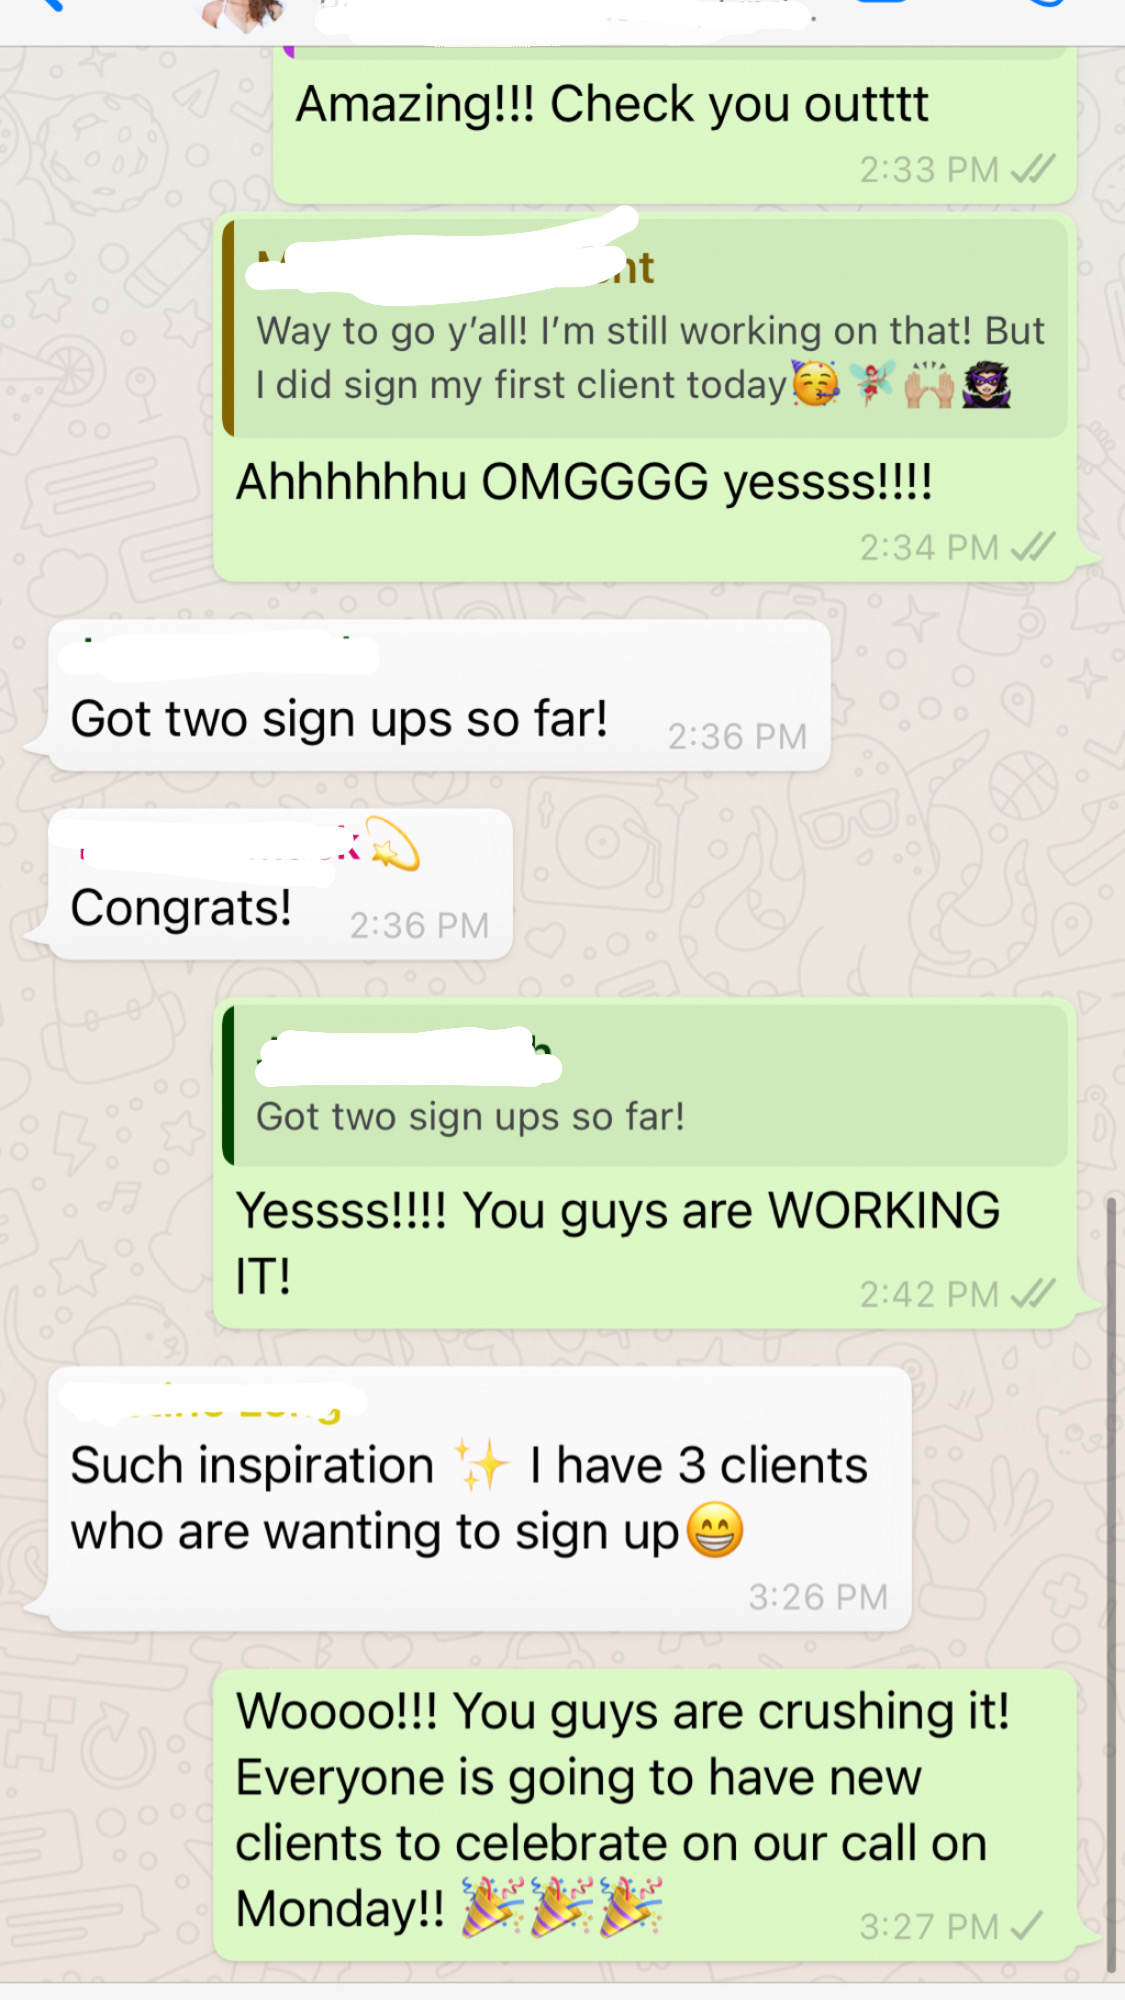Start a voice call from the header
Image resolution: width=1125 pixels, height=2000 pixels.
1045,4
